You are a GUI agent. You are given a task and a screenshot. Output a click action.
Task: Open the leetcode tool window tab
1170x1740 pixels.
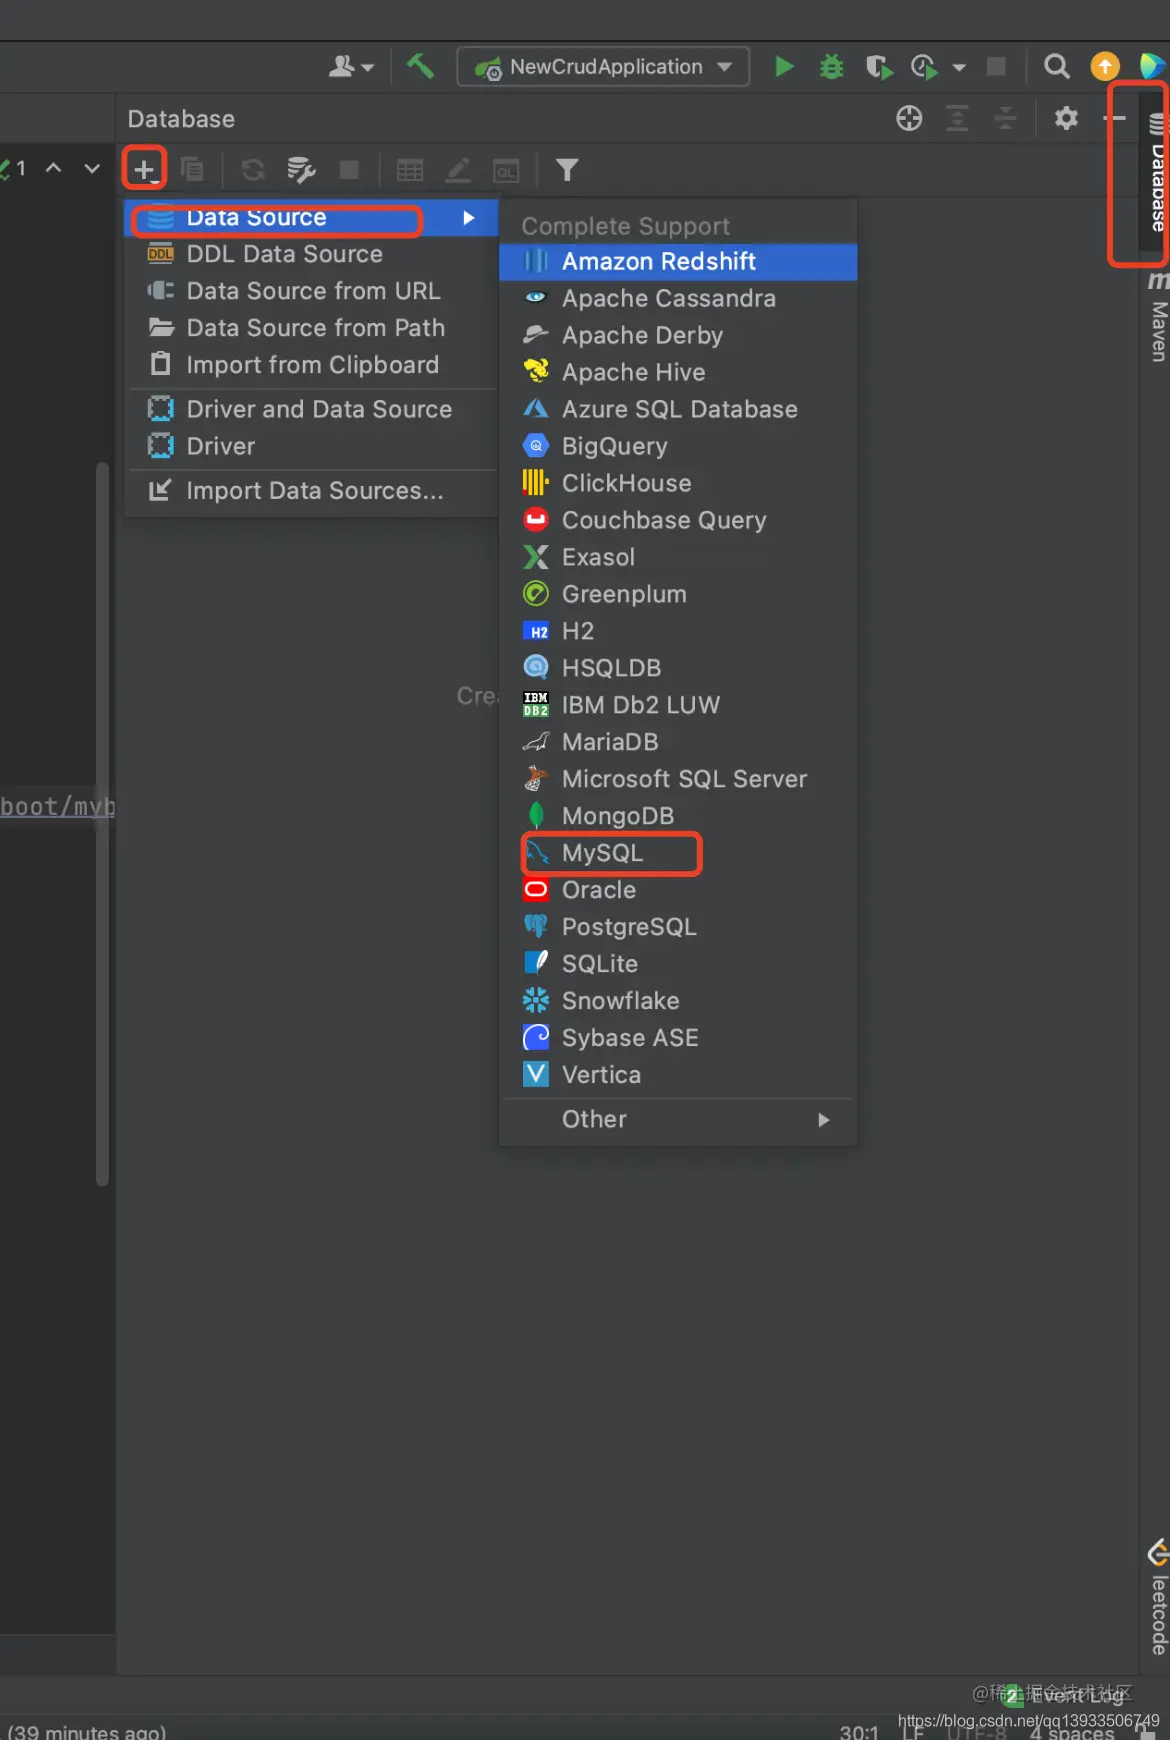pyautogui.click(x=1157, y=1598)
